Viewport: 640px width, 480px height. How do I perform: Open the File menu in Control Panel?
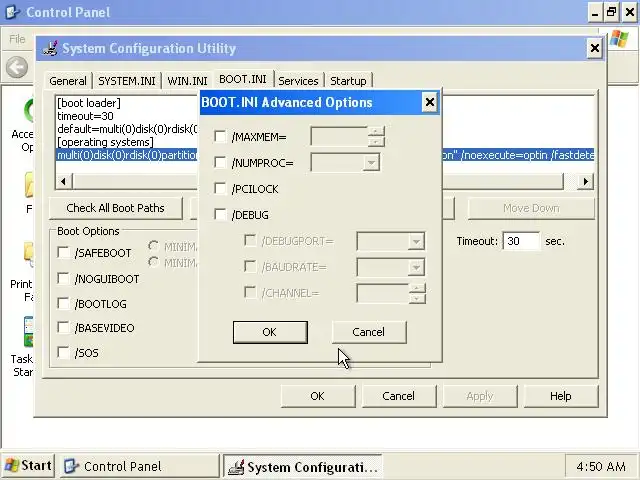(x=17, y=39)
